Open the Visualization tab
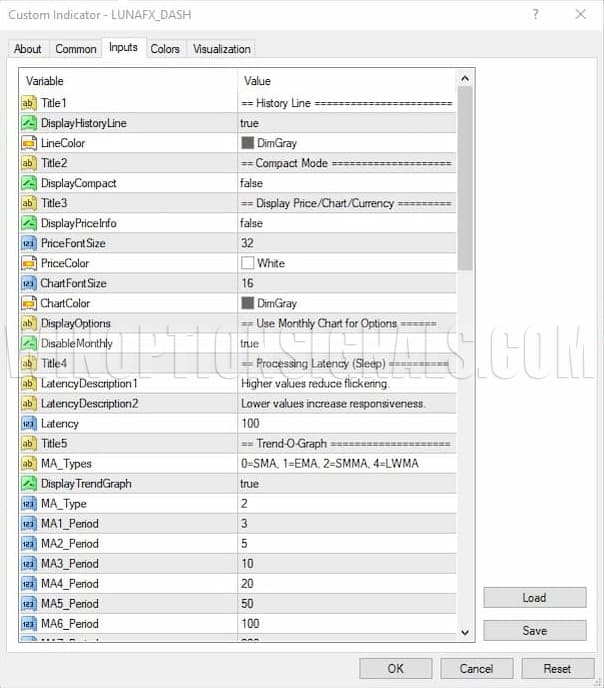This screenshot has height=688, width=604. click(x=222, y=49)
